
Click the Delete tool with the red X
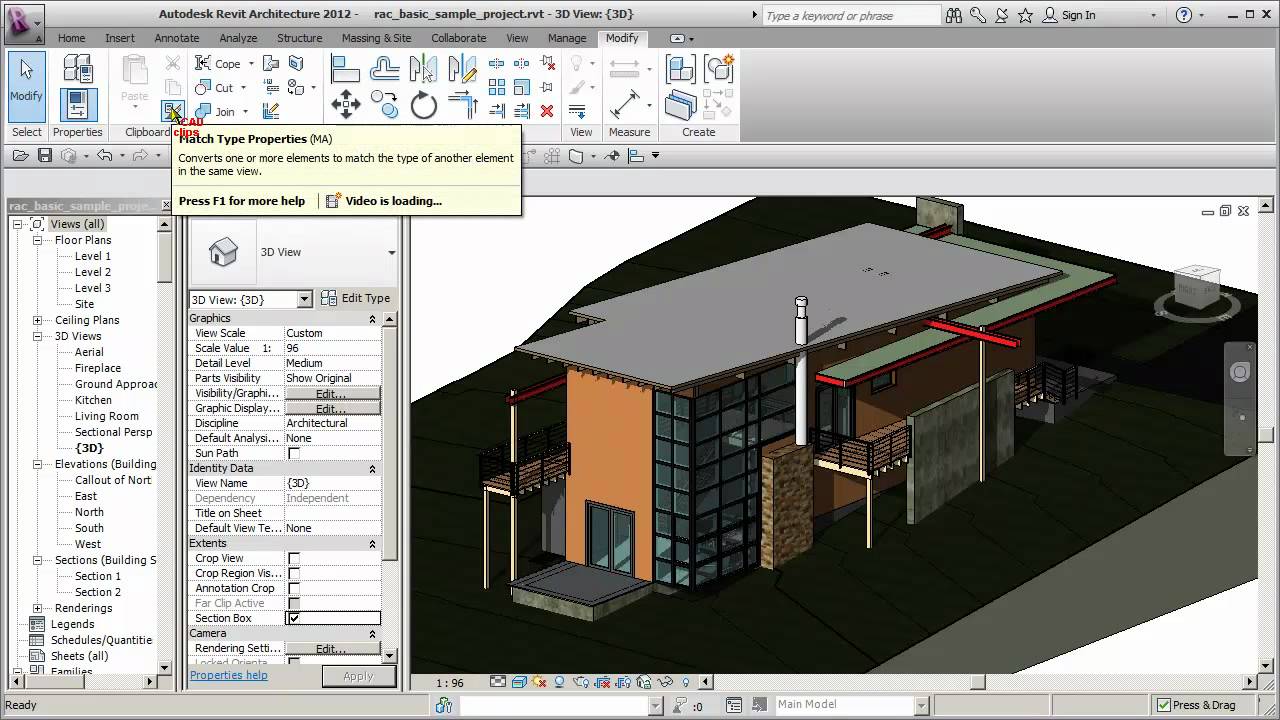click(547, 111)
